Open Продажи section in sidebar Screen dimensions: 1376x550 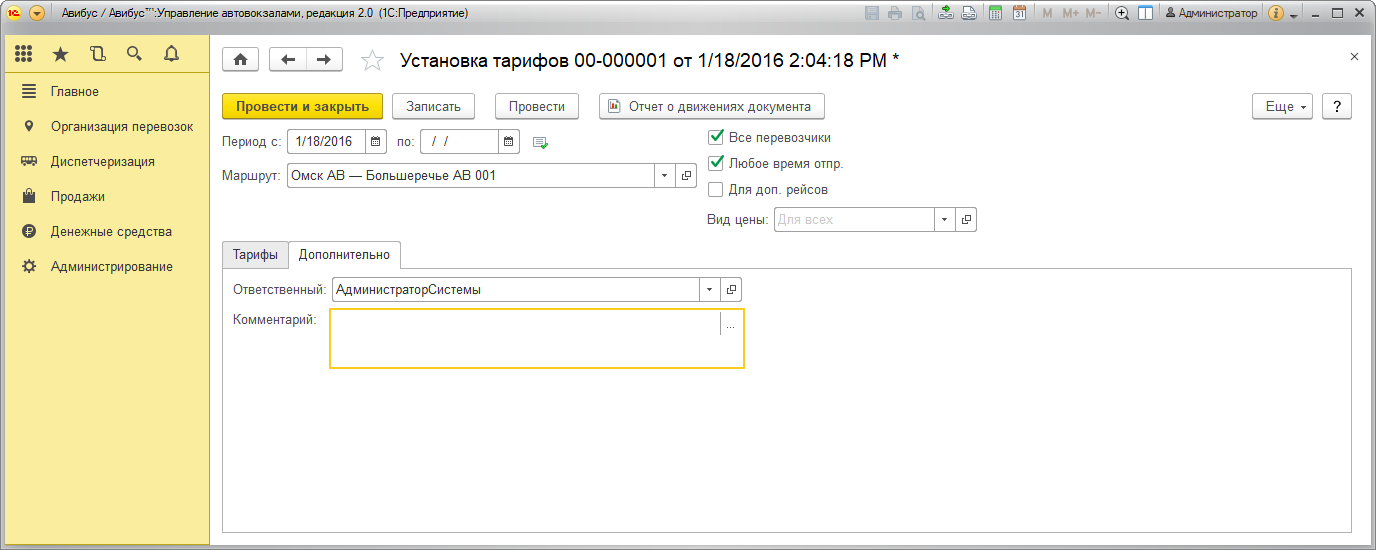tap(78, 197)
